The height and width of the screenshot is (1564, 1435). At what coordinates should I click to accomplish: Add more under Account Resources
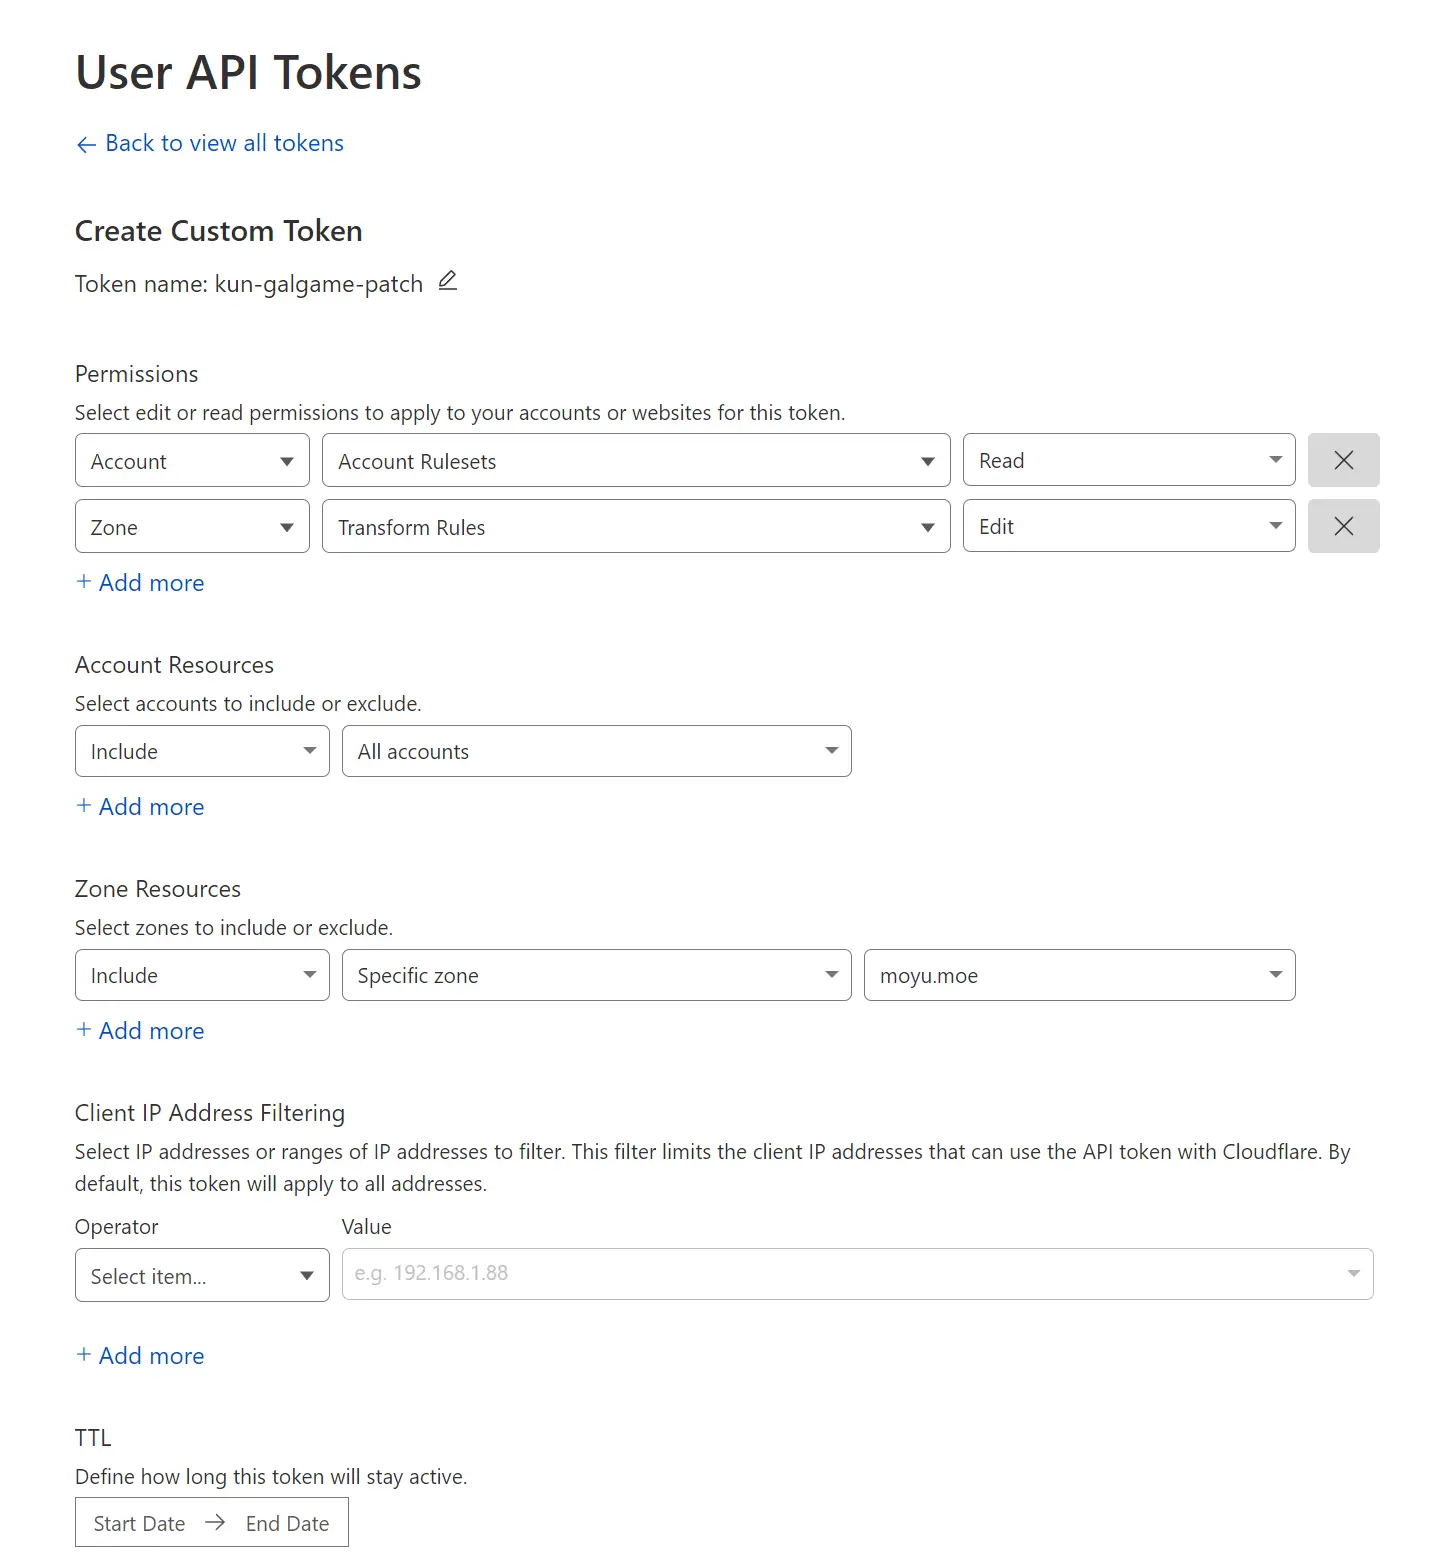click(x=141, y=807)
